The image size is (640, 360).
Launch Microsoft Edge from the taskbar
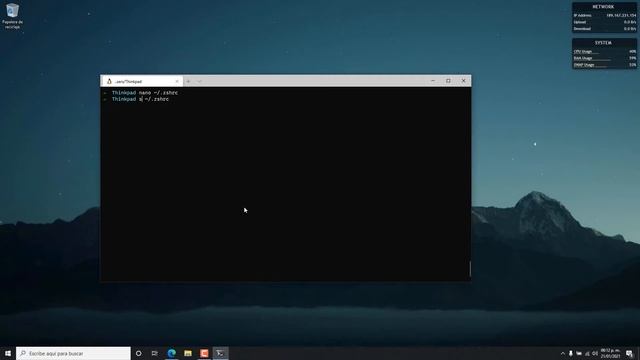point(171,353)
